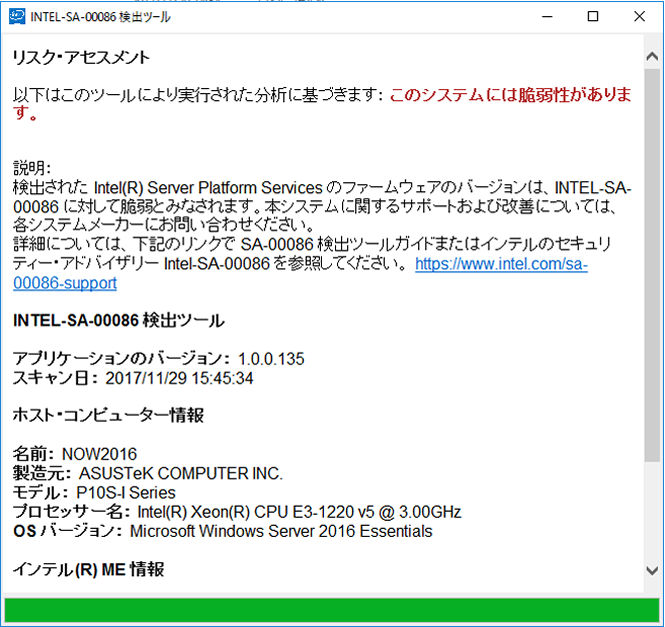Click the green progress bar at bottom
The image size is (665, 627).
point(332,610)
